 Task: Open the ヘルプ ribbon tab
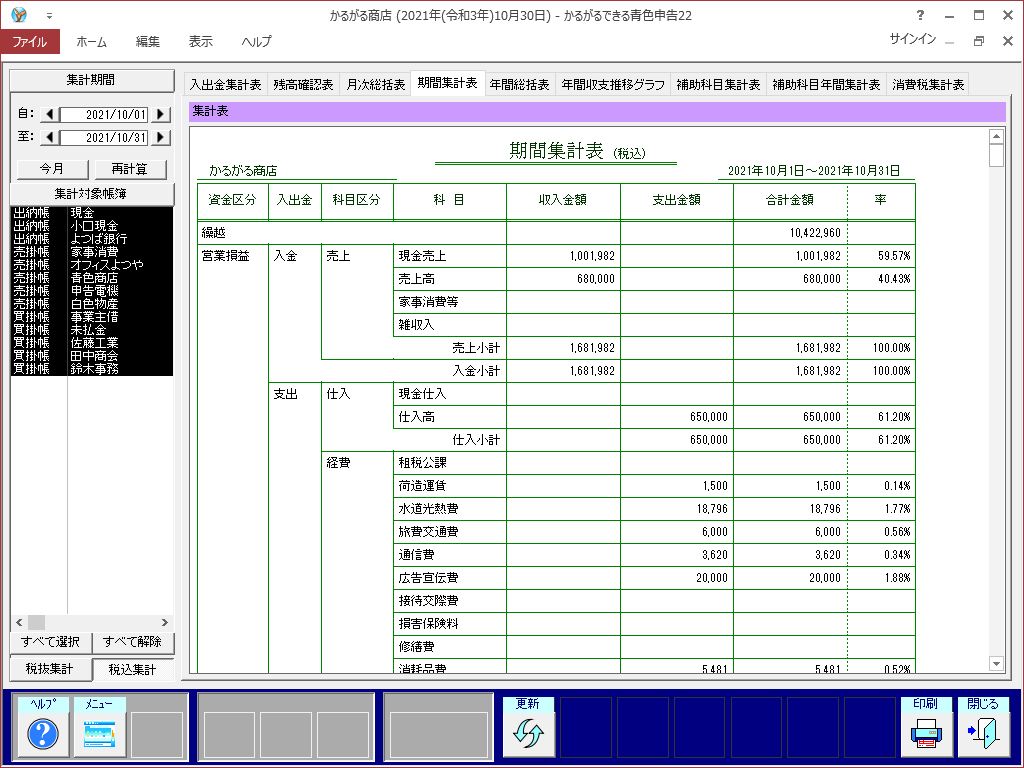(256, 41)
